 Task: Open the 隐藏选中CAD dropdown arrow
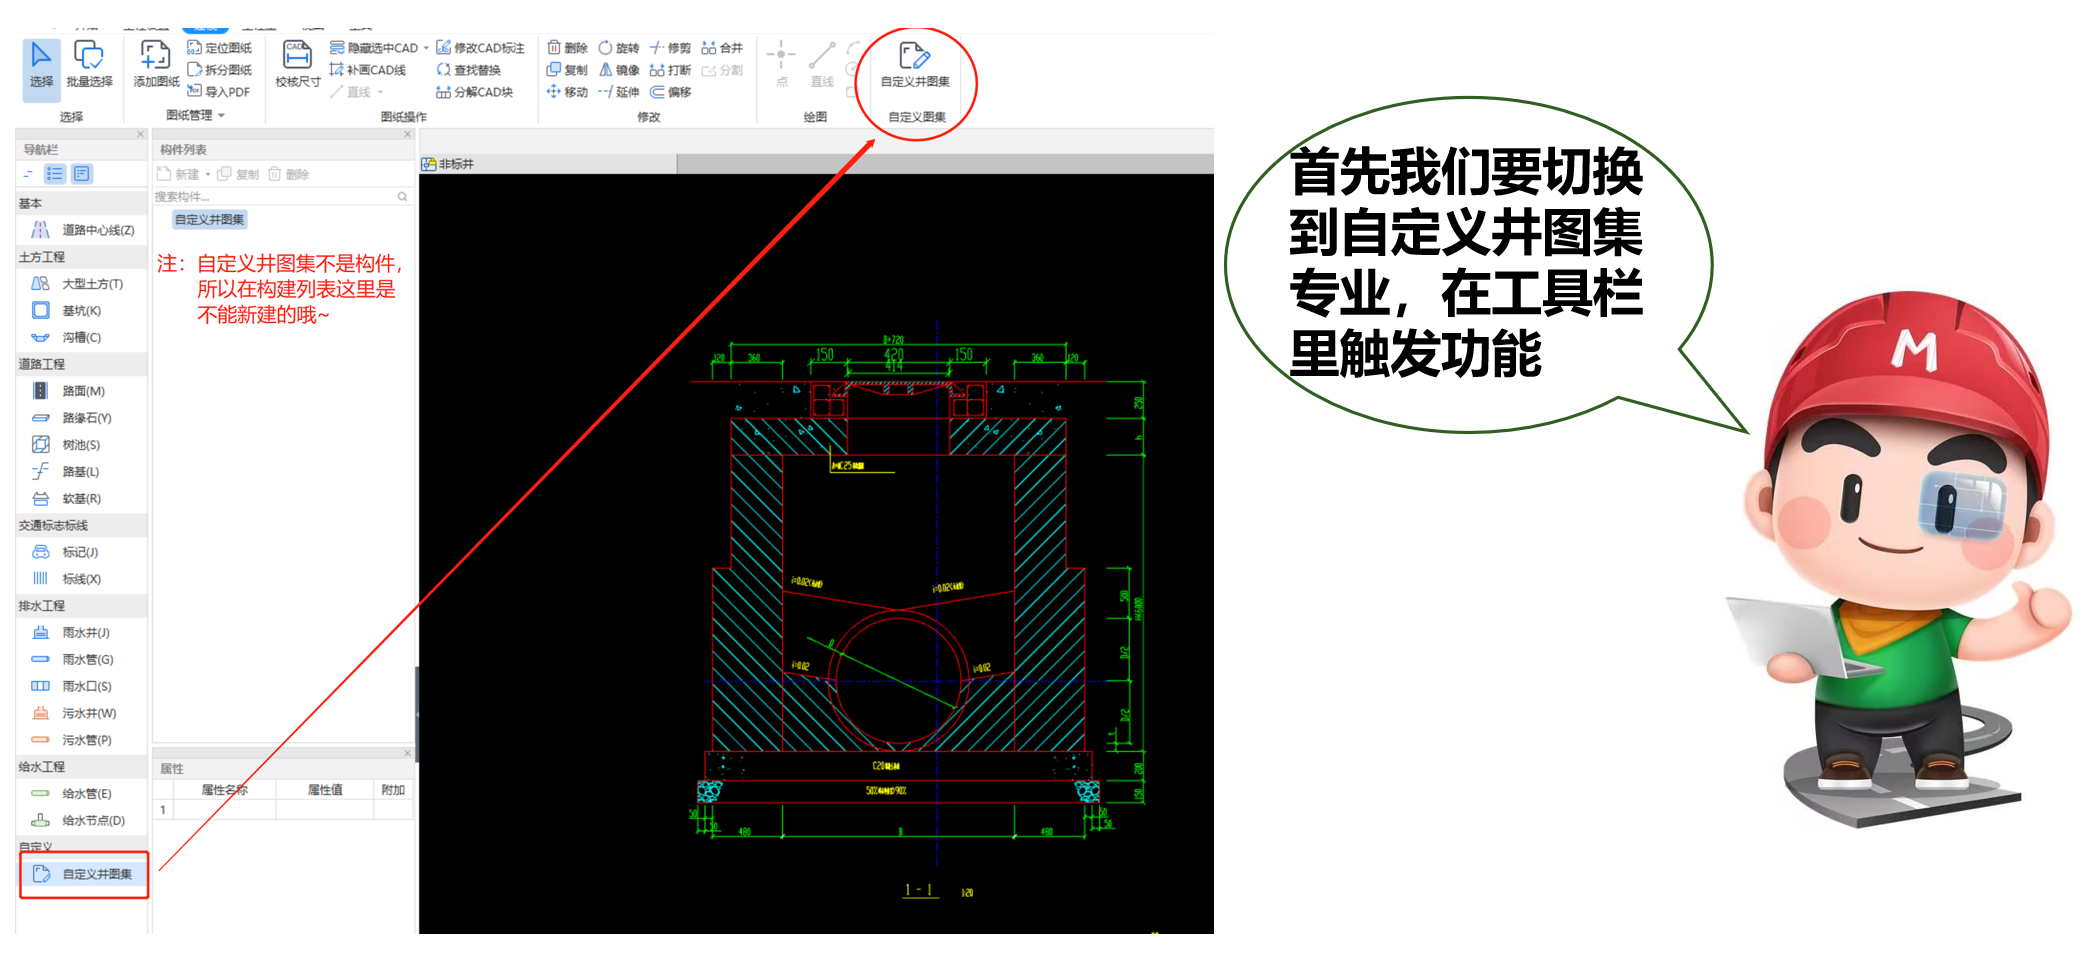(x=426, y=48)
